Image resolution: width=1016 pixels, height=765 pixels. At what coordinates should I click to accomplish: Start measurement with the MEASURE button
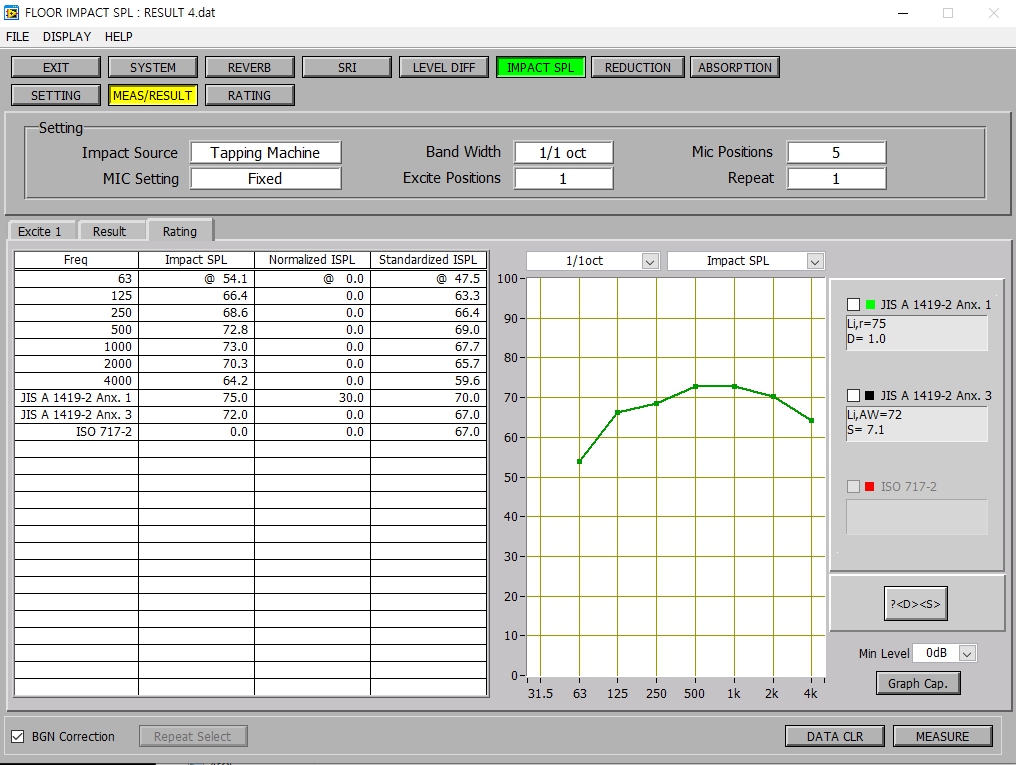(x=942, y=736)
